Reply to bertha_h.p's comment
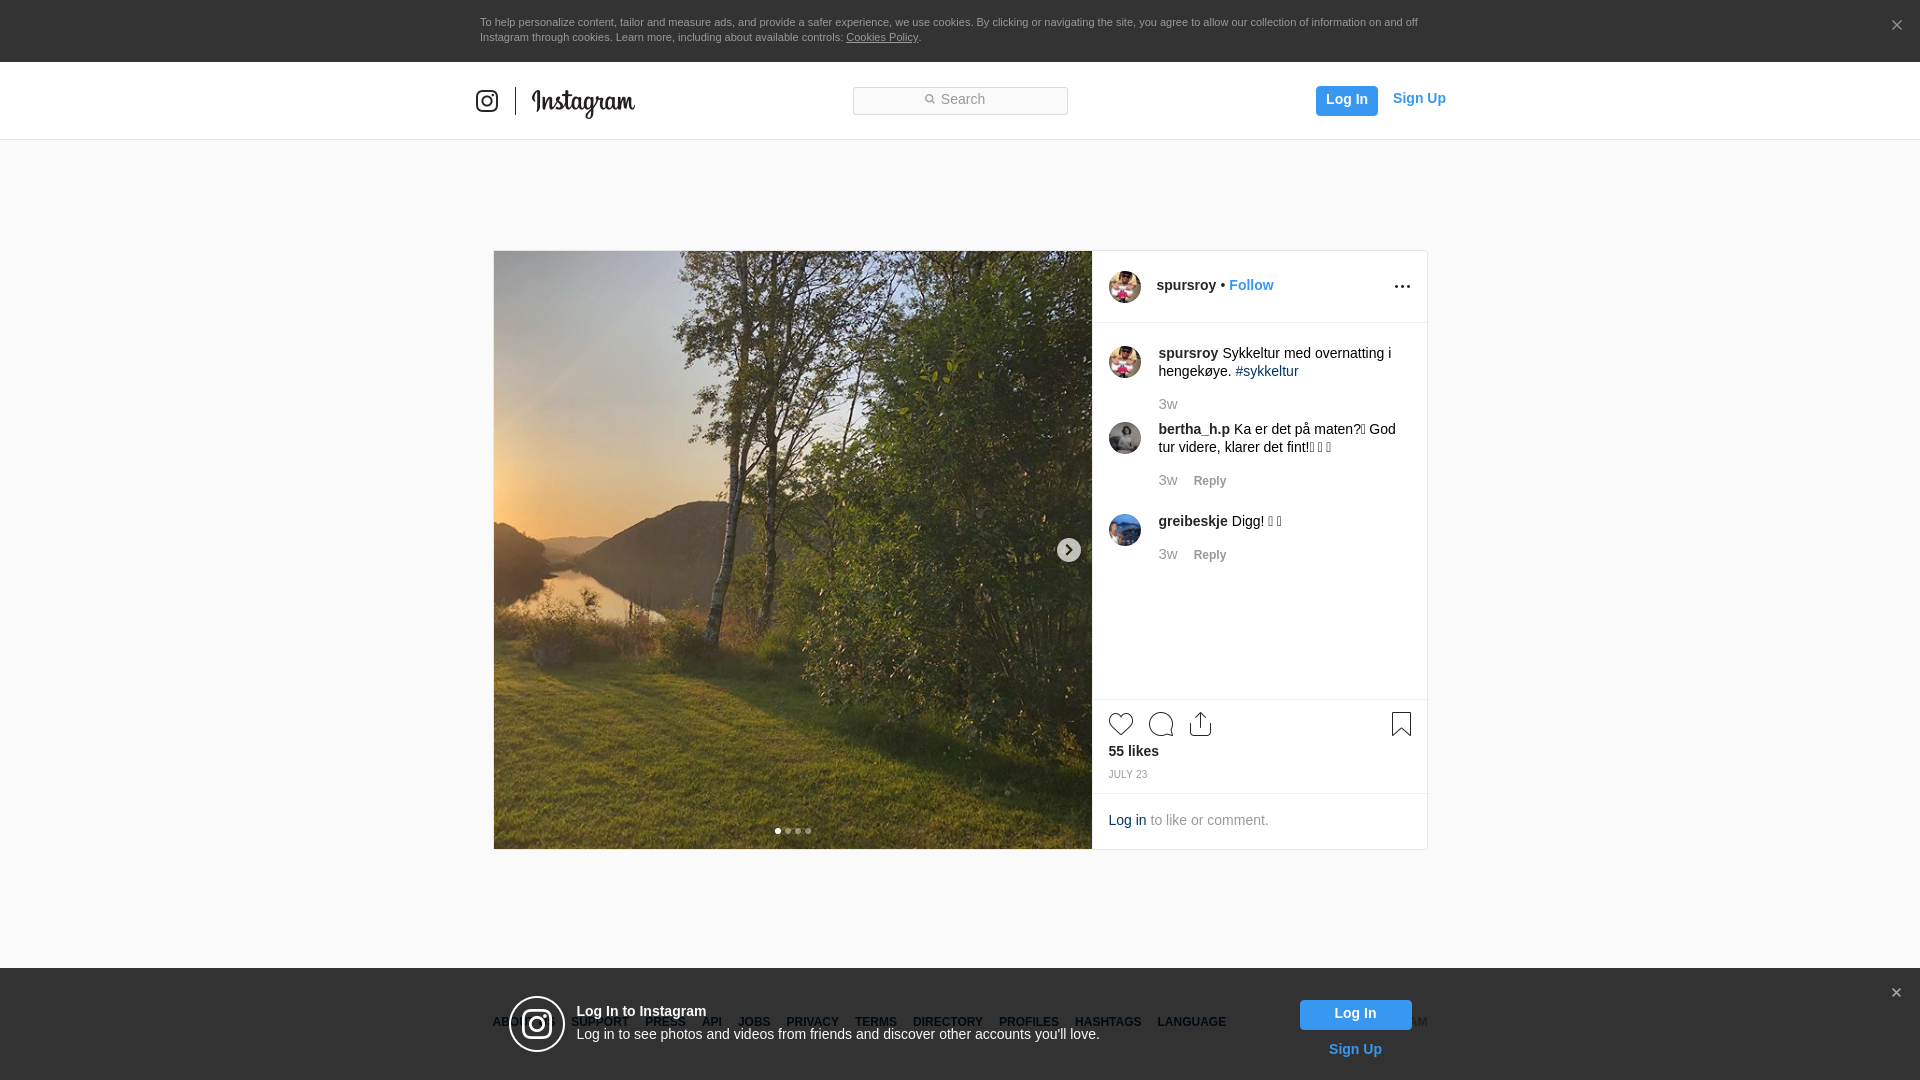Viewport: 1920px width, 1080px height. click(1210, 481)
